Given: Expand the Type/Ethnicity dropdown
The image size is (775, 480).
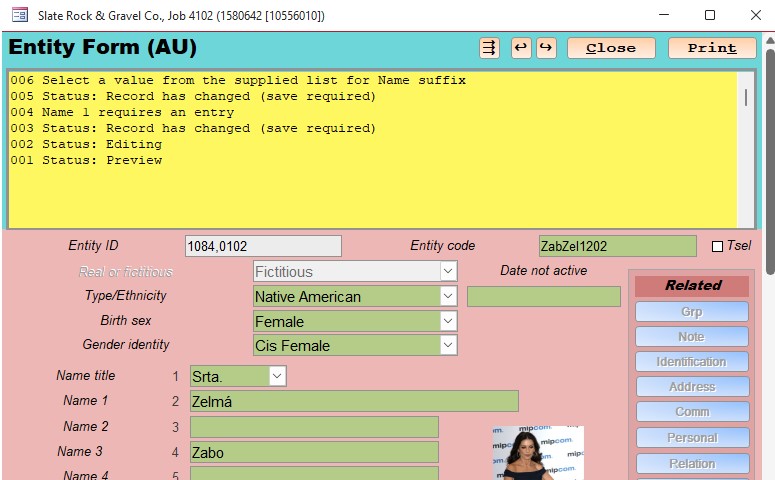Looking at the screenshot, I should (x=448, y=296).
